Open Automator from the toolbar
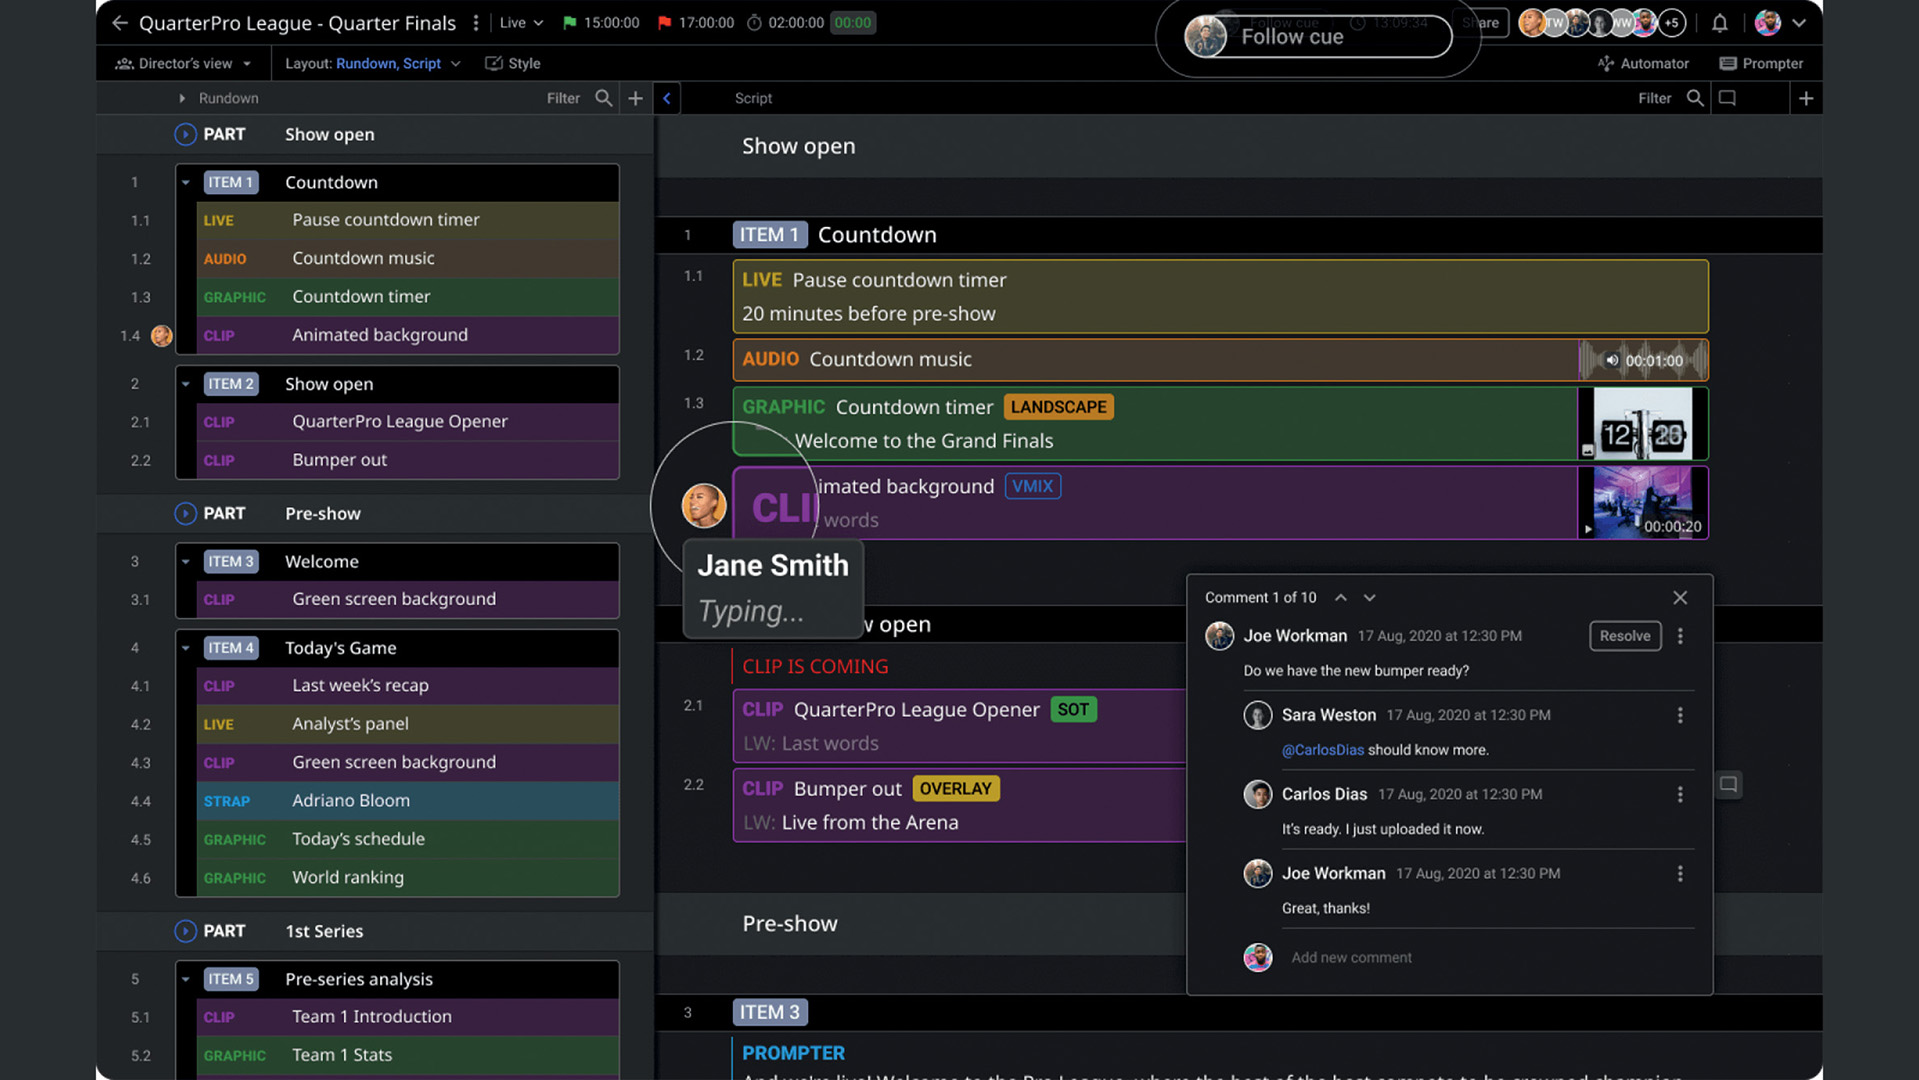Screen dimensions: 1919x1080 (x=1643, y=63)
